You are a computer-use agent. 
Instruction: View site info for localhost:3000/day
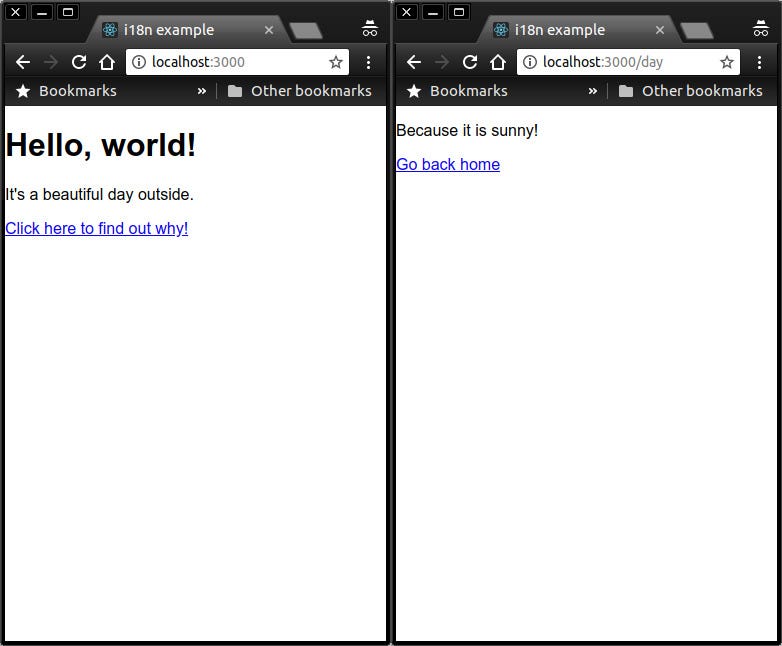tap(530, 62)
